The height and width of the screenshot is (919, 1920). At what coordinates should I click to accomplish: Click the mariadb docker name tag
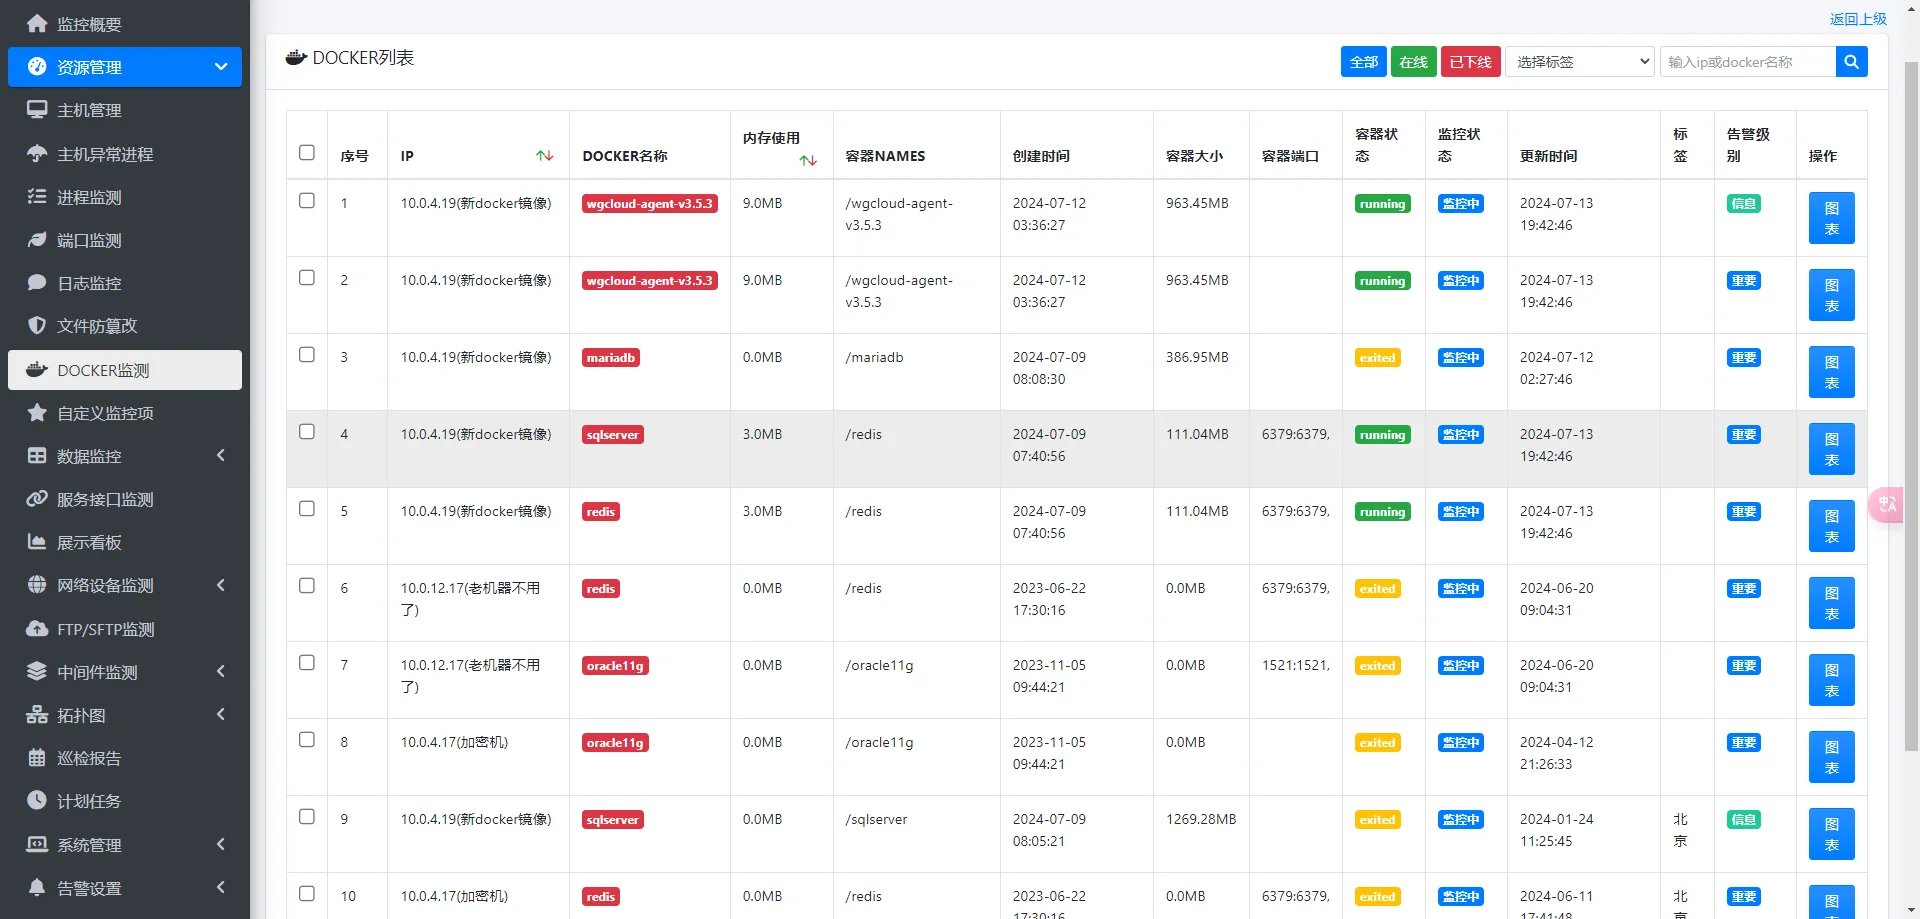[611, 358]
